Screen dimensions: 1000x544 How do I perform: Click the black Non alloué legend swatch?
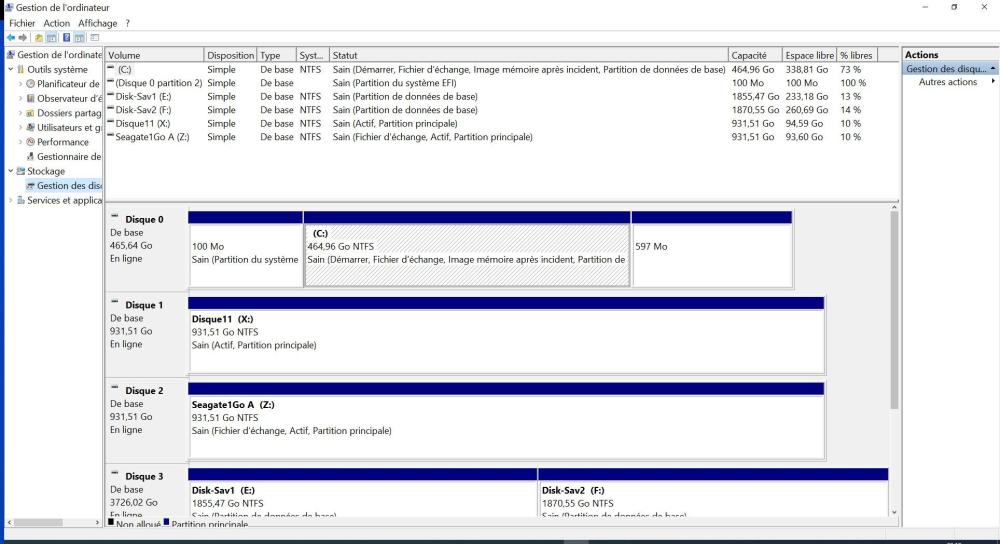click(x=111, y=522)
